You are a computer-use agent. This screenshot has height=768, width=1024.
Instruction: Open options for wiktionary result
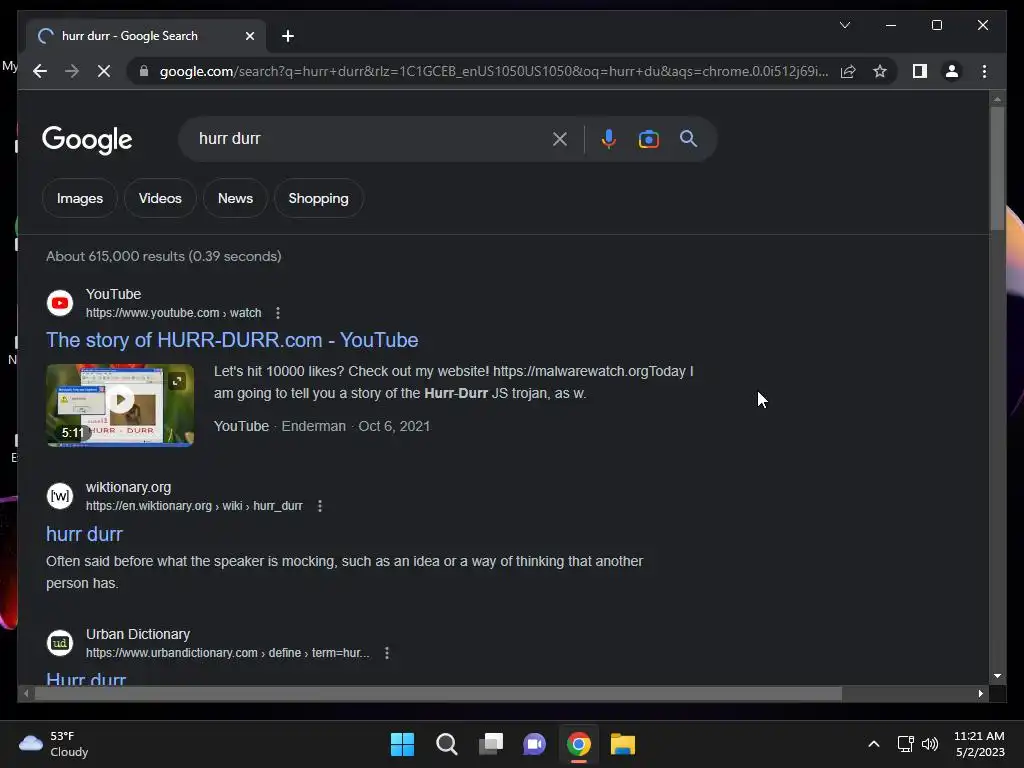319,506
